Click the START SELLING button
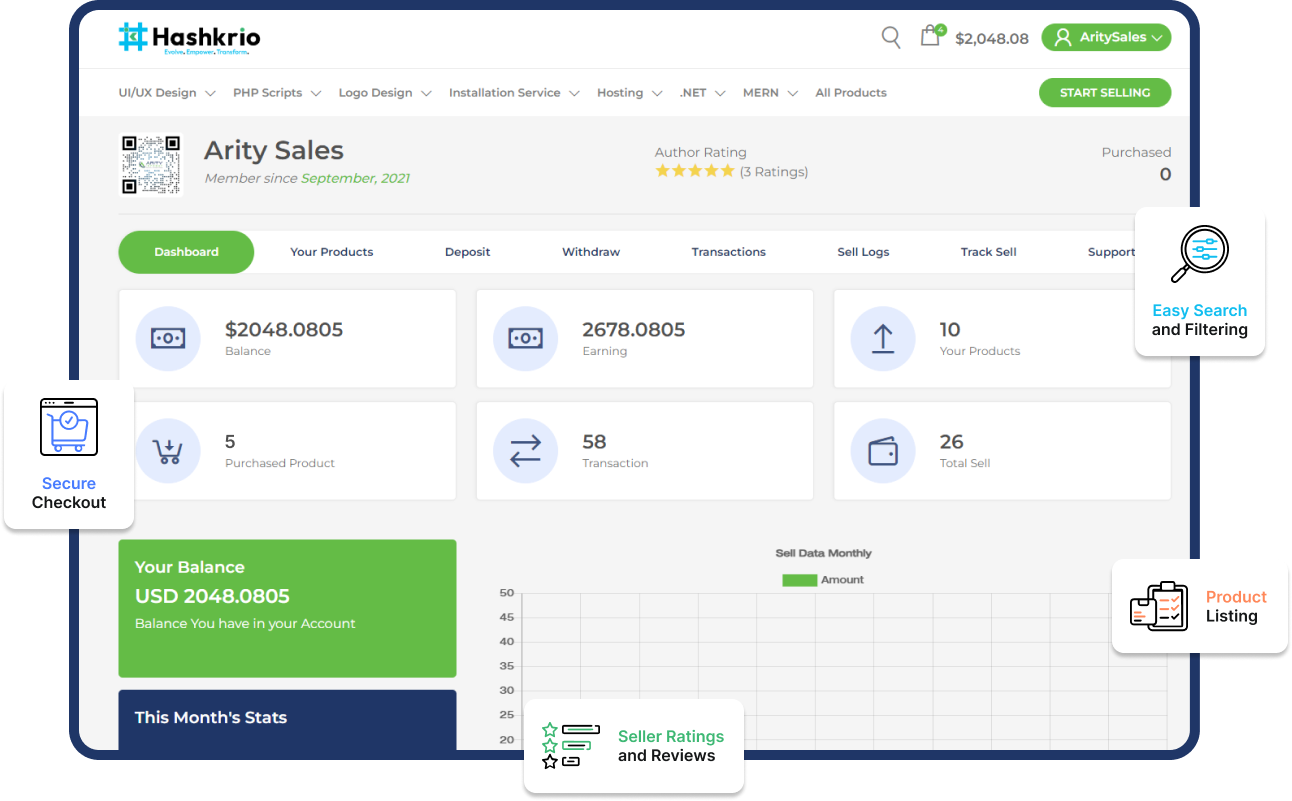 1105,93
